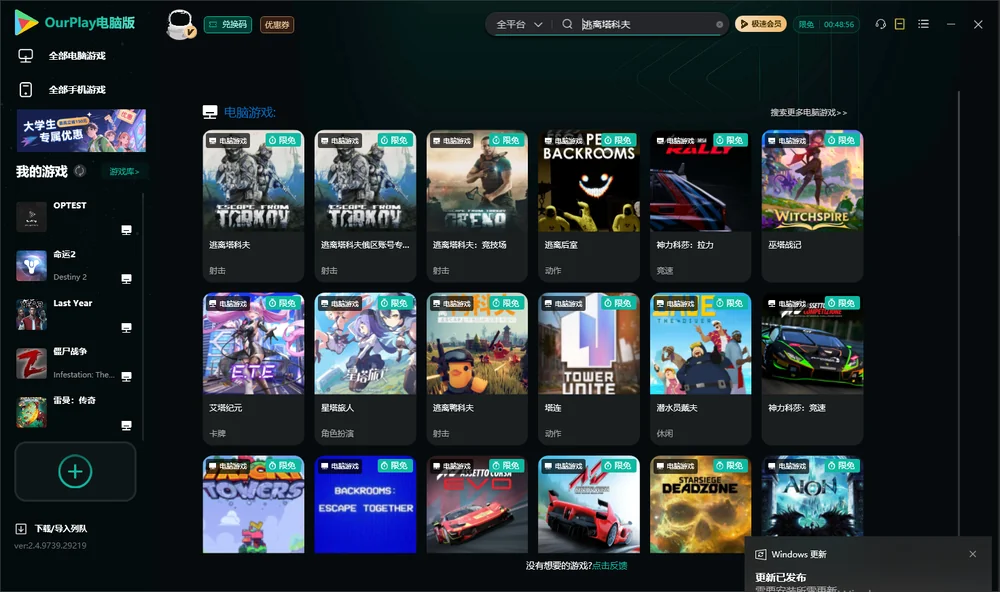The height and width of the screenshot is (592, 1000).
Task: Click the 限免 00:48:56 timer badge
Action: 827,24
